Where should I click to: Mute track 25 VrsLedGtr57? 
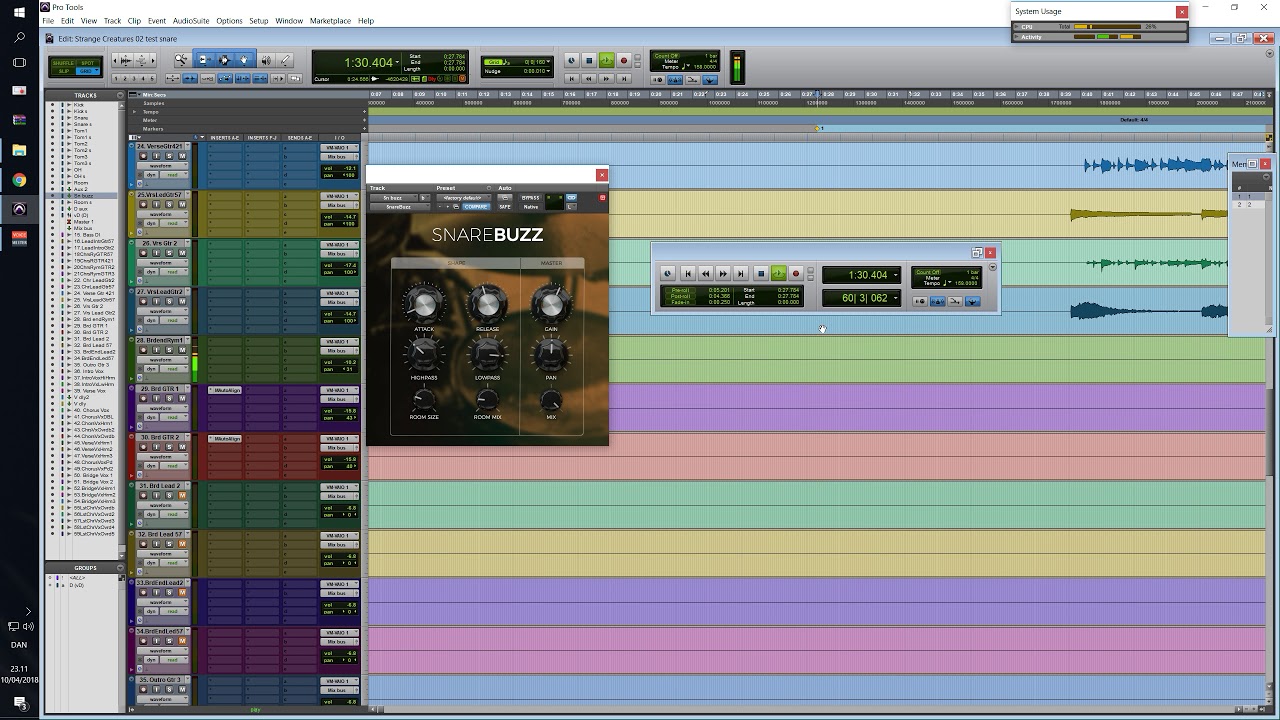point(182,204)
